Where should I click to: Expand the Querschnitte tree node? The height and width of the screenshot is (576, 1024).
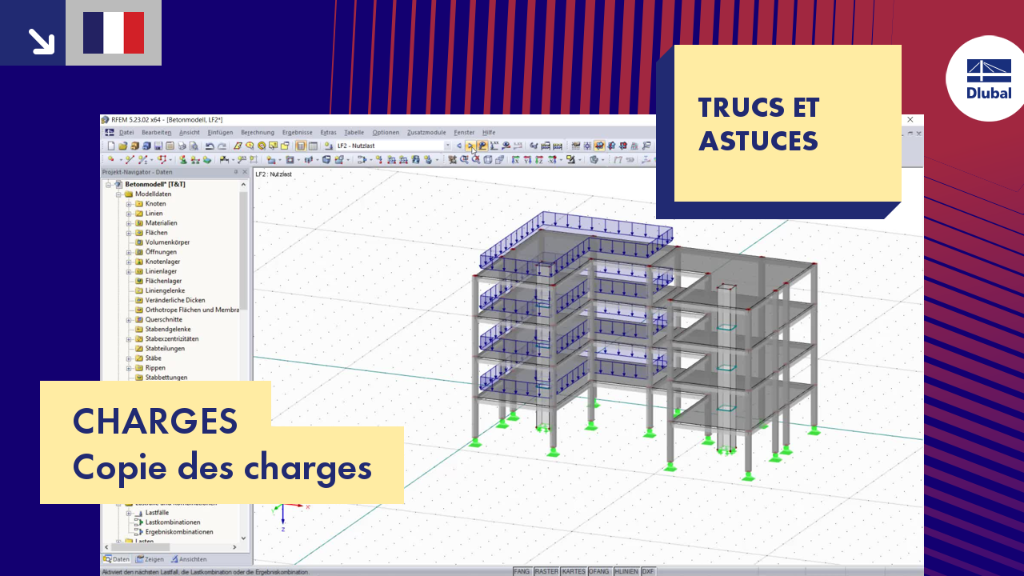129,320
